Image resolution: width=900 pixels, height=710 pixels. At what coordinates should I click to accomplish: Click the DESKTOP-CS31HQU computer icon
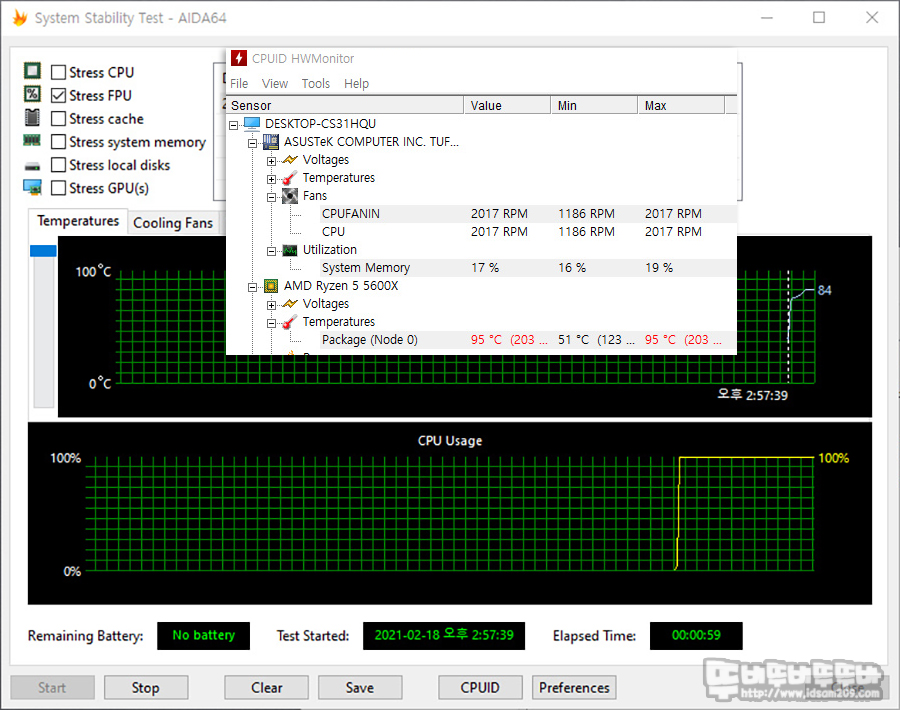[252, 123]
